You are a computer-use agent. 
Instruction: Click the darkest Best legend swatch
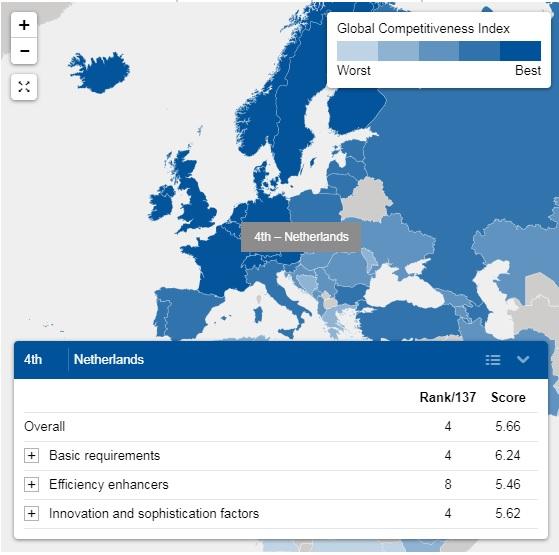pos(520,51)
